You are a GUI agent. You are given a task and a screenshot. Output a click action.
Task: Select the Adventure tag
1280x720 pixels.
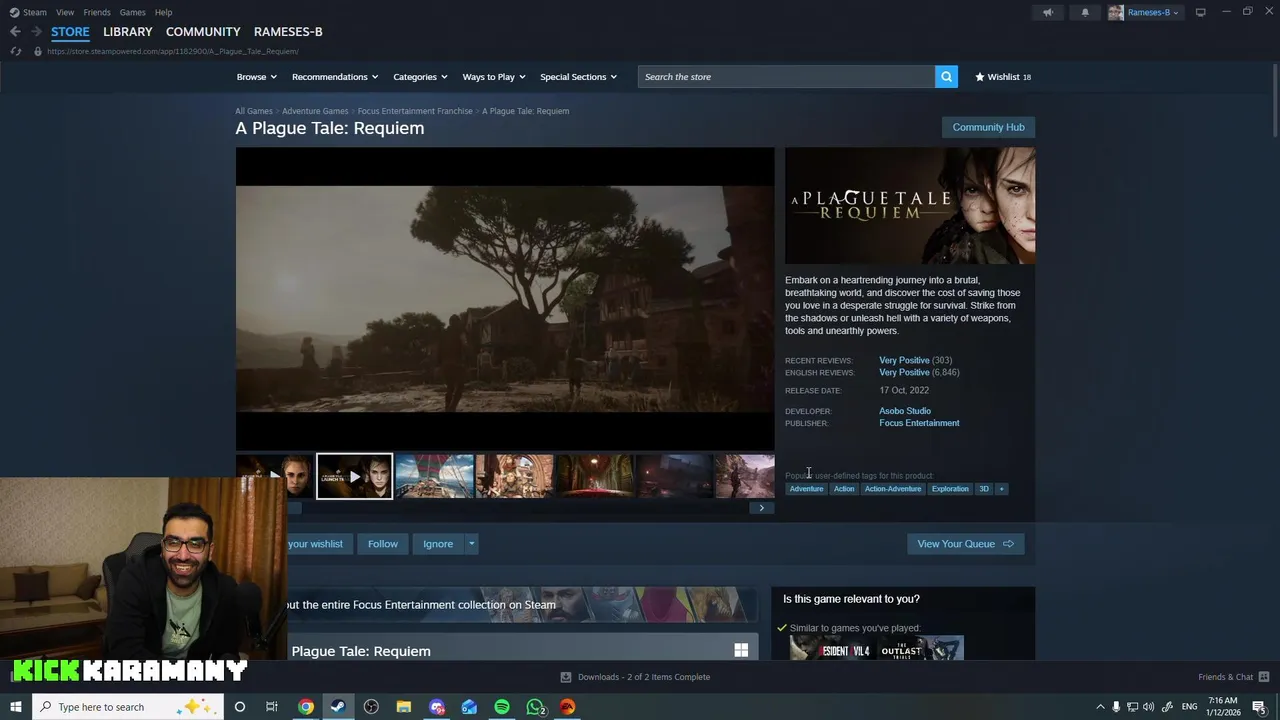coord(806,489)
